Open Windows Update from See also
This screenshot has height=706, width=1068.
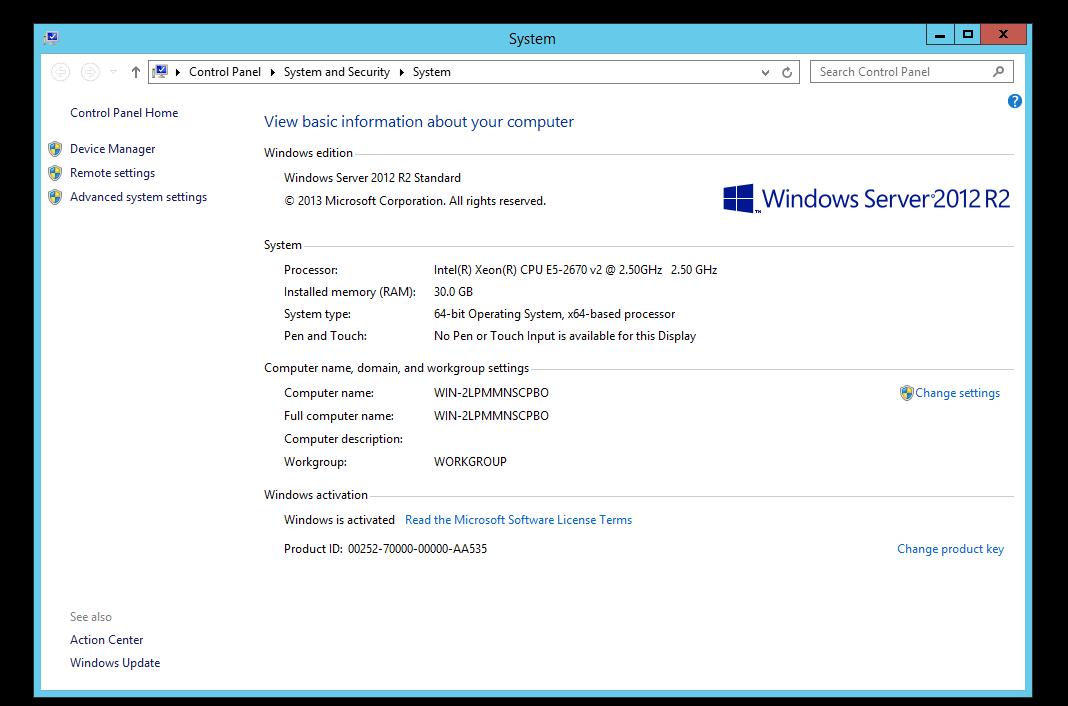click(115, 663)
